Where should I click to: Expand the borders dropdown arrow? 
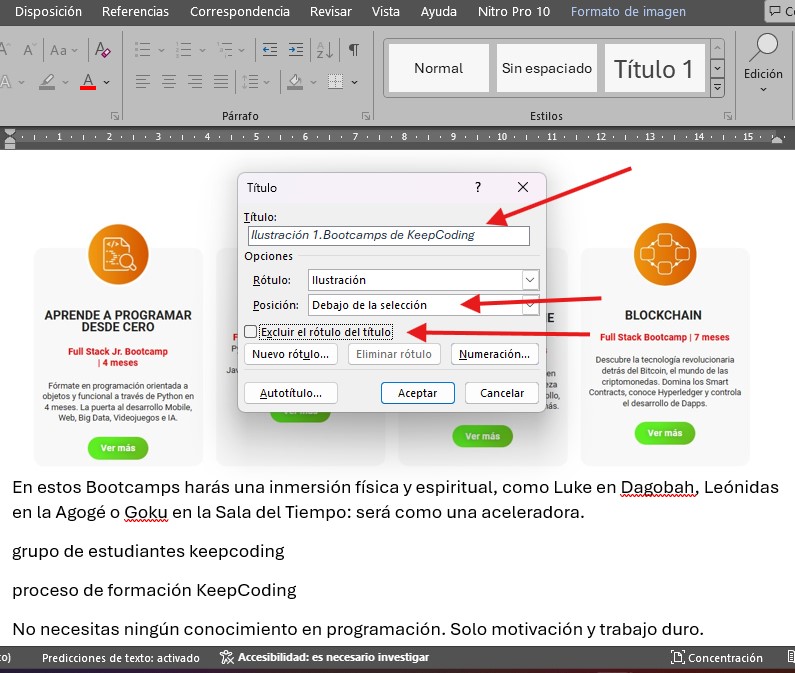tap(354, 82)
